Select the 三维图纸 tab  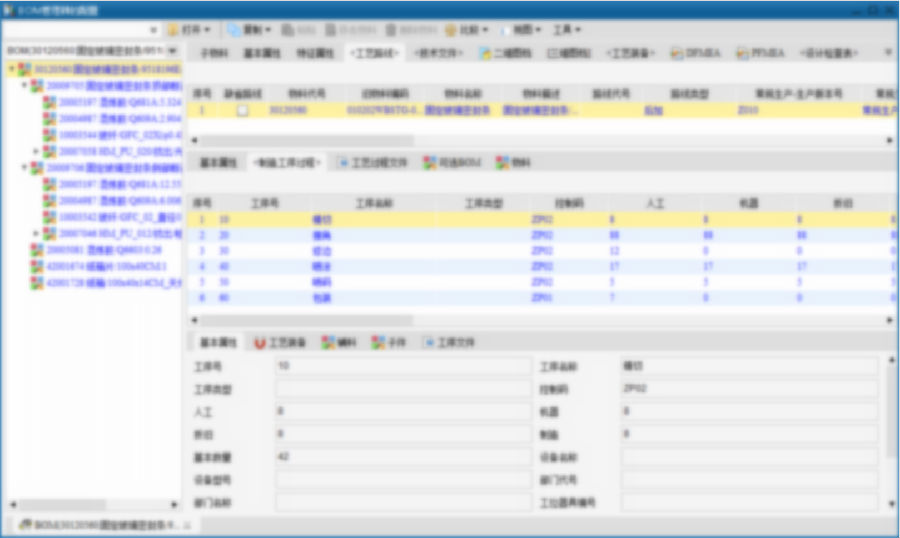[x=569, y=53]
